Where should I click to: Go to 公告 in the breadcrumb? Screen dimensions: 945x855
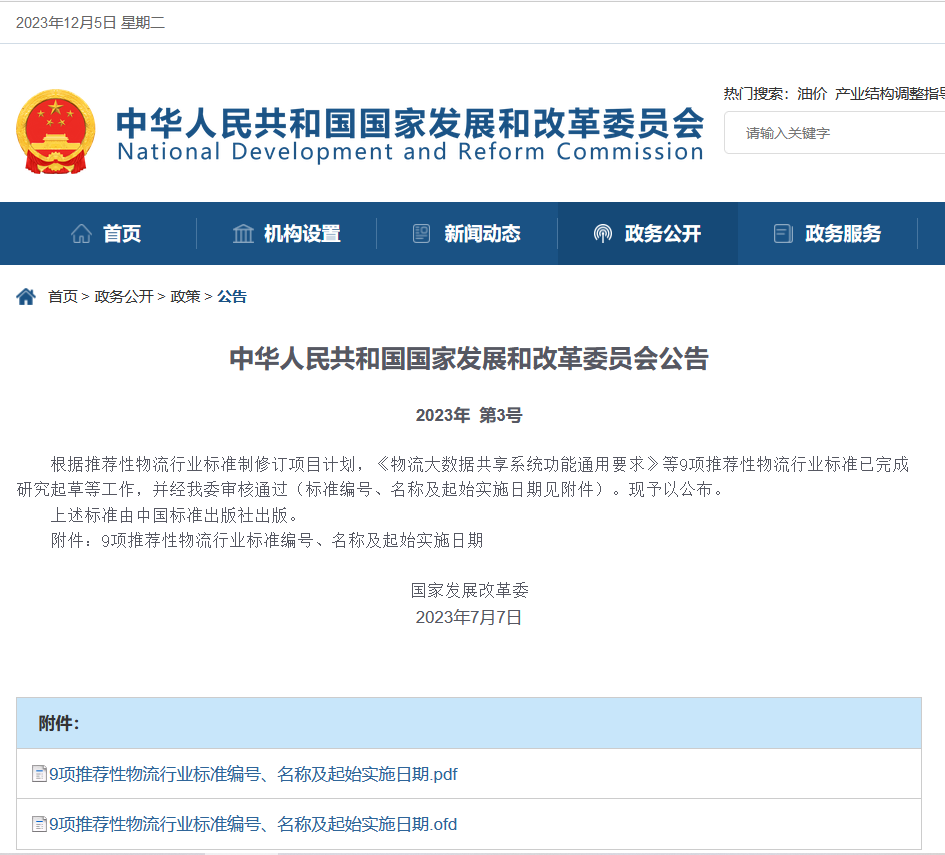point(232,296)
